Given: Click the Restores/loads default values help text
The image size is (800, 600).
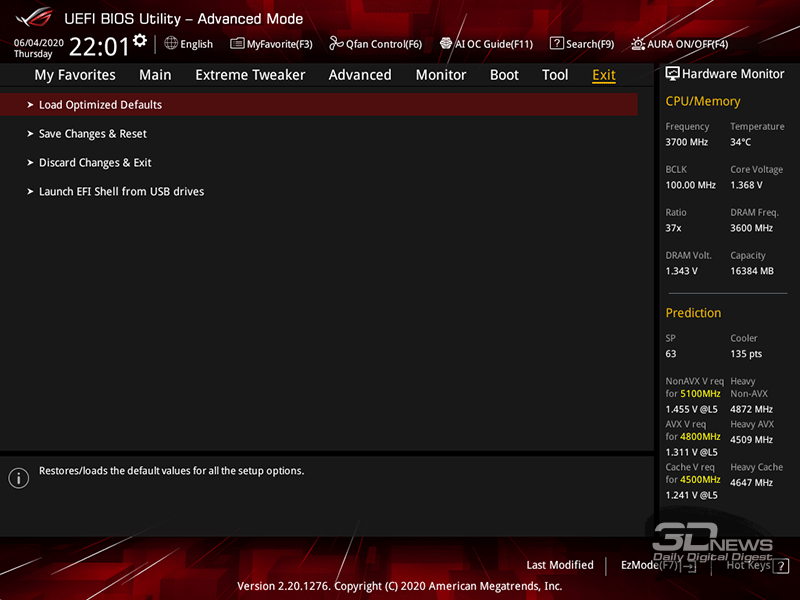Looking at the screenshot, I should click(171, 471).
